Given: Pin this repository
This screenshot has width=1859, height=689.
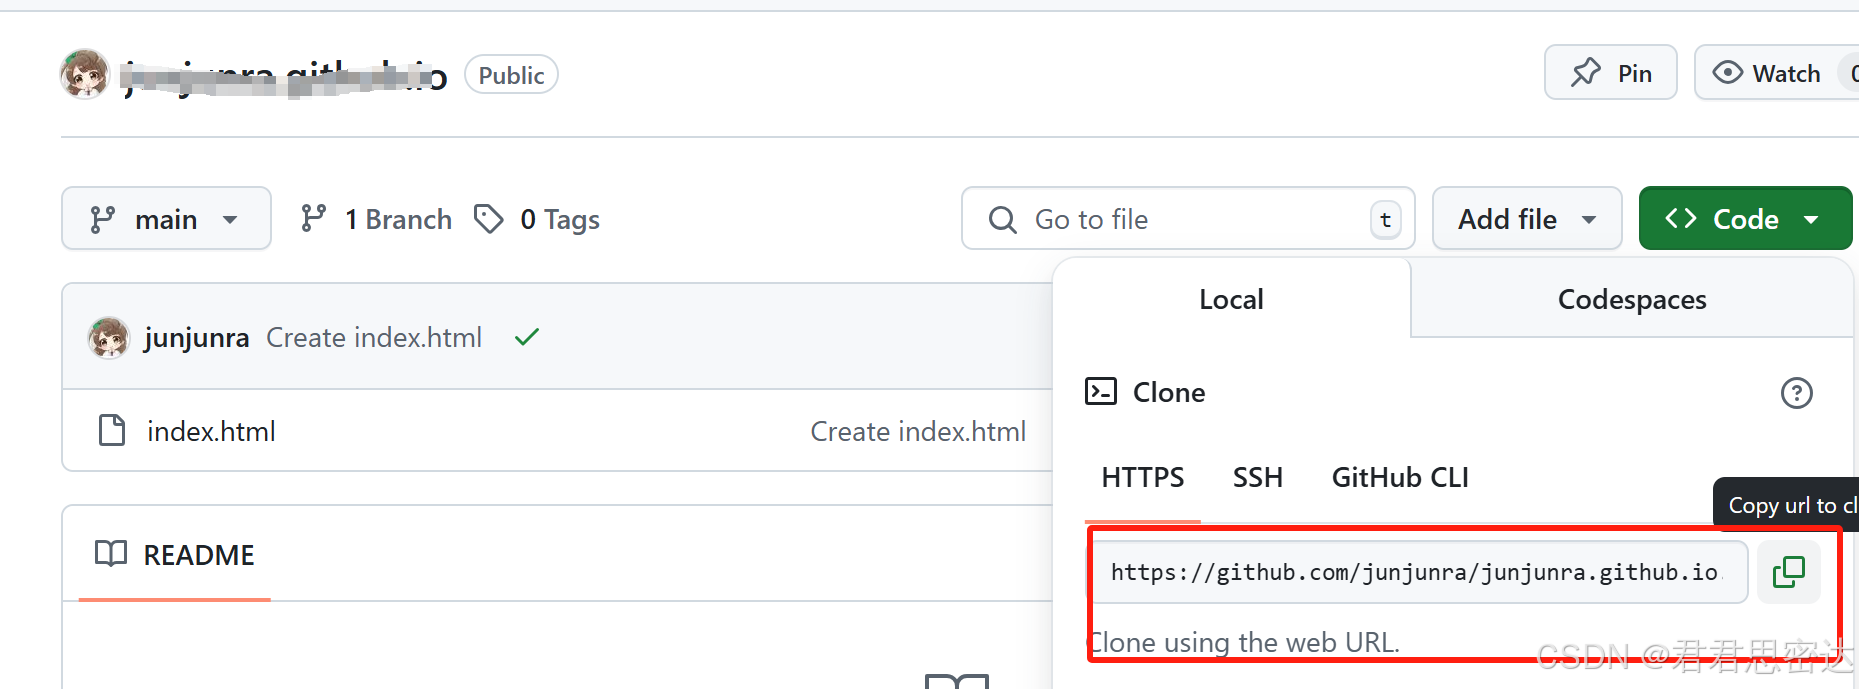Looking at the screenshot, I should [x=1610, y=72].
